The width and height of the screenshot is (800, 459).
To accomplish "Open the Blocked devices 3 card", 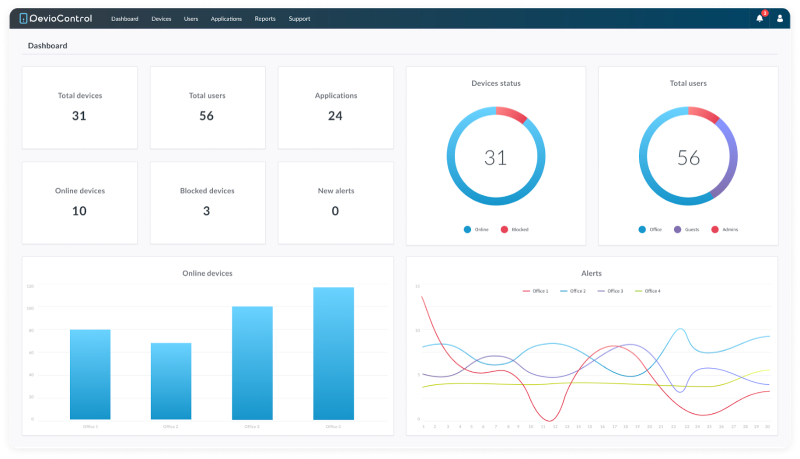I will [x=208, y=203].
